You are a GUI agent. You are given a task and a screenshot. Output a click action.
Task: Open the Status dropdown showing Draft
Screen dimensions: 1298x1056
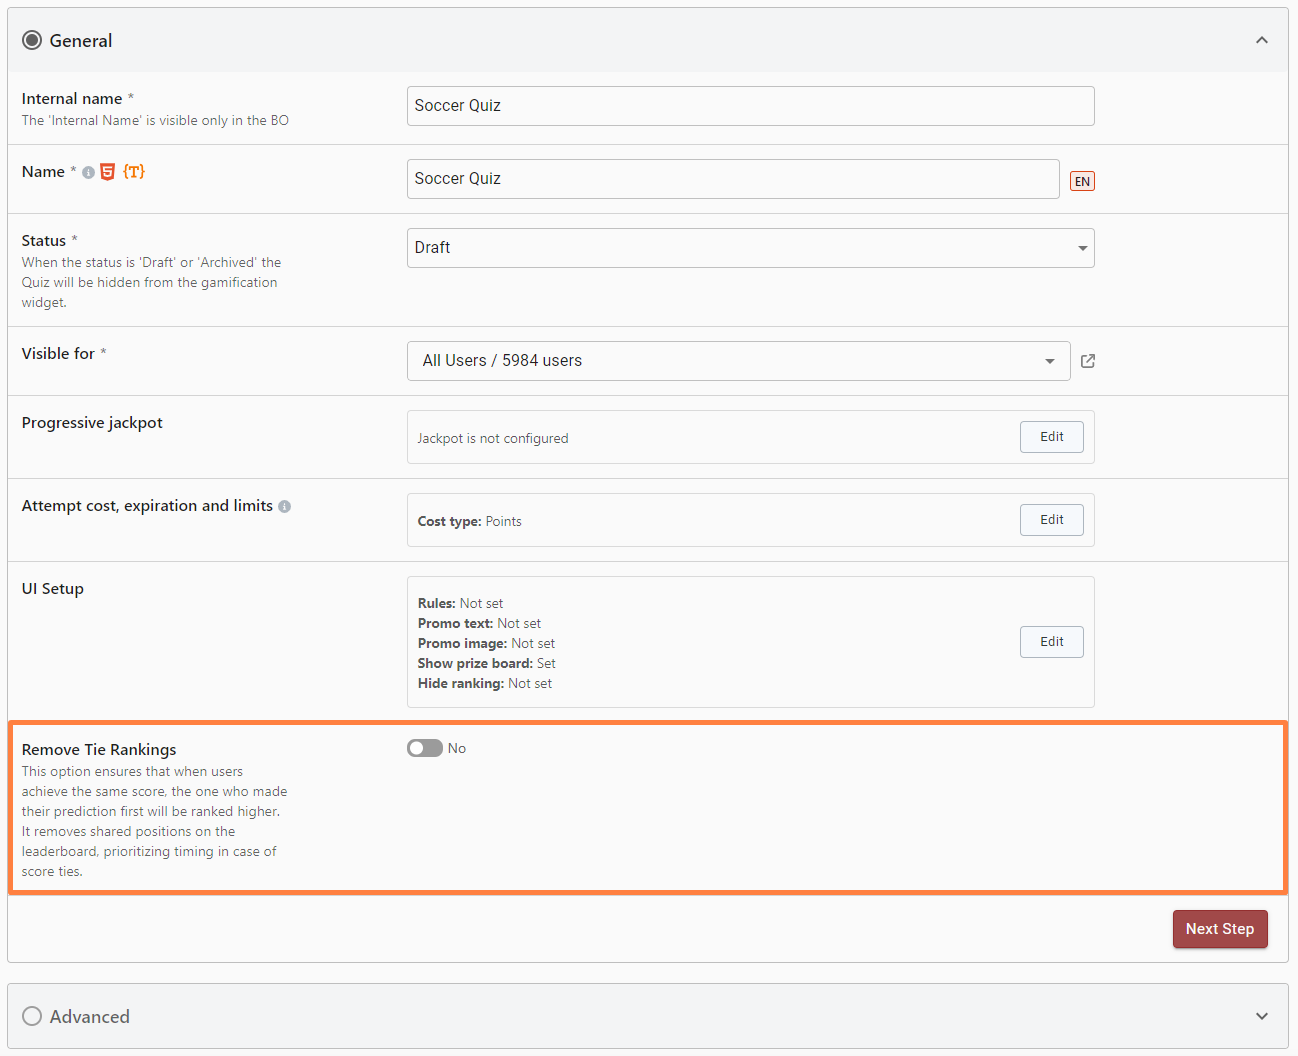click(x=750, y=248)
